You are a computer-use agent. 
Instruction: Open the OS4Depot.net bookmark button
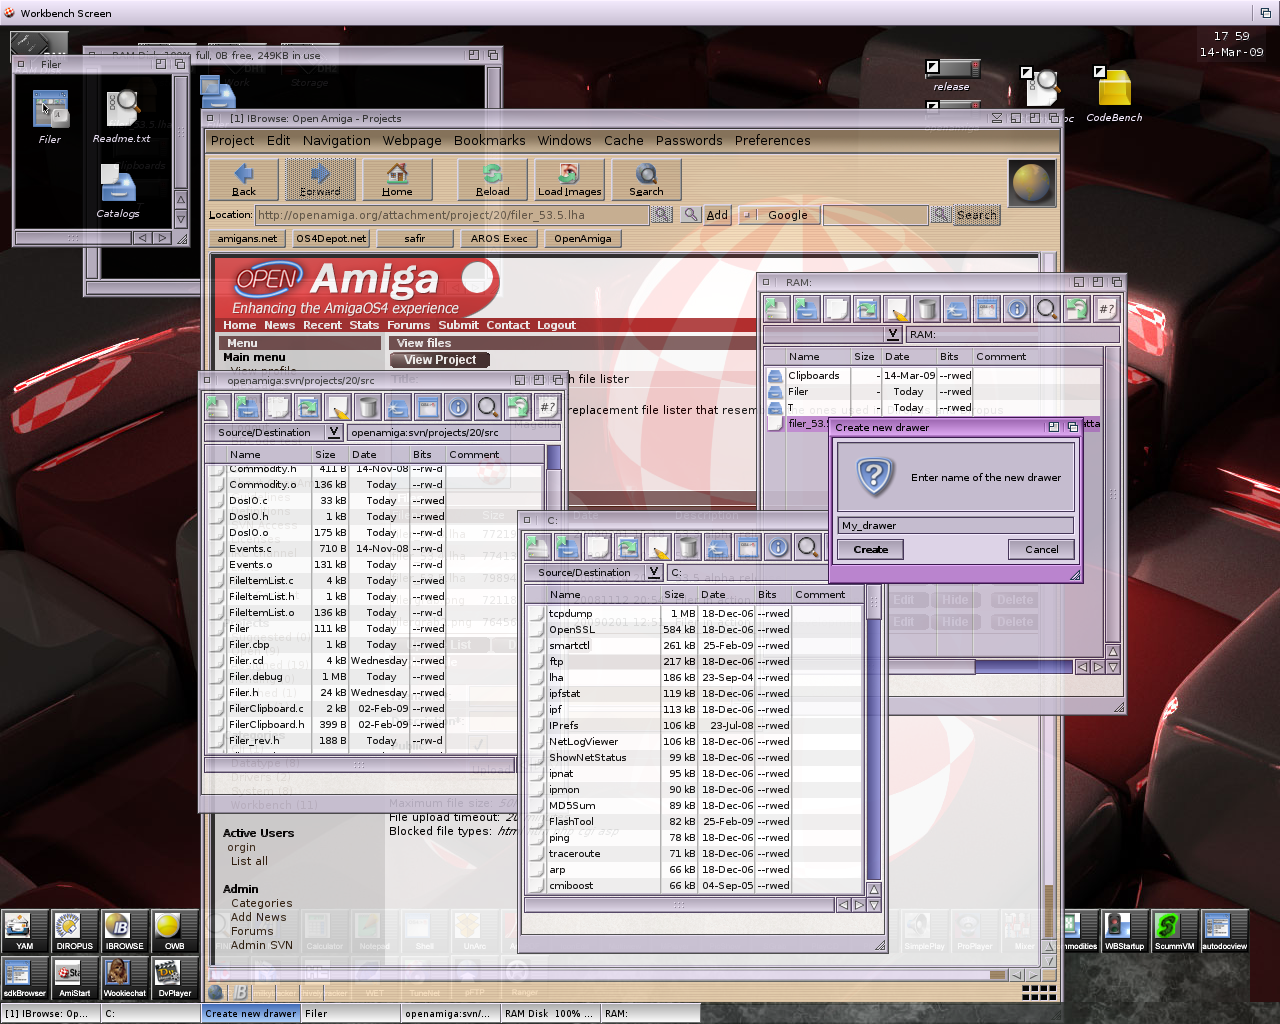coord(332,238)
